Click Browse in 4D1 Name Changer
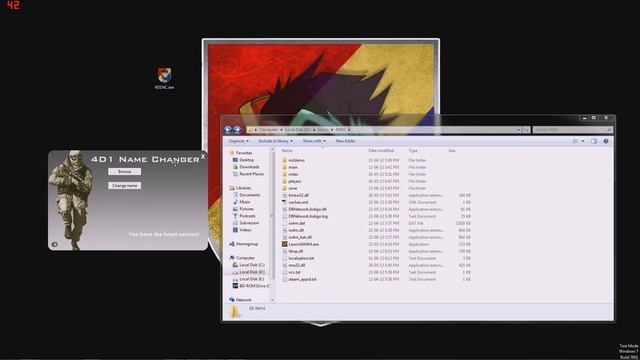 (124, 171)
